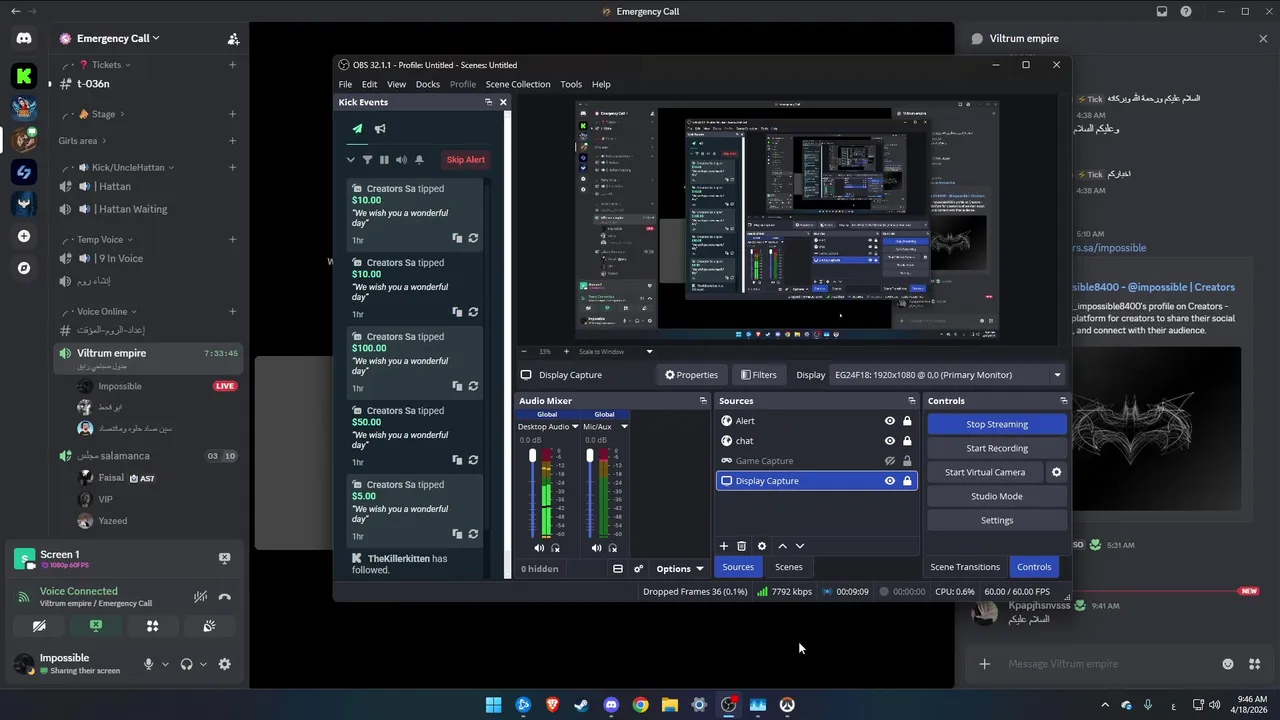The image size is (1280, 720).
Task: Open the Scene Collection menu
Action: [518, 84]
